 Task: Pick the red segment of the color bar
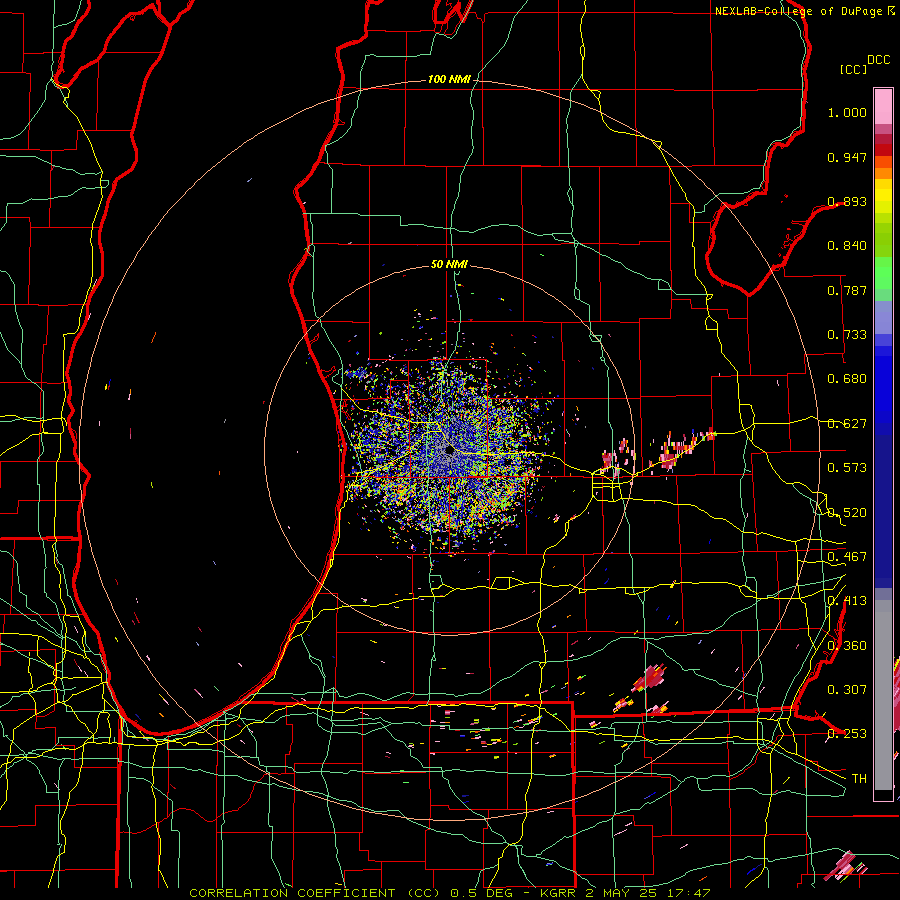coord(883,150)
